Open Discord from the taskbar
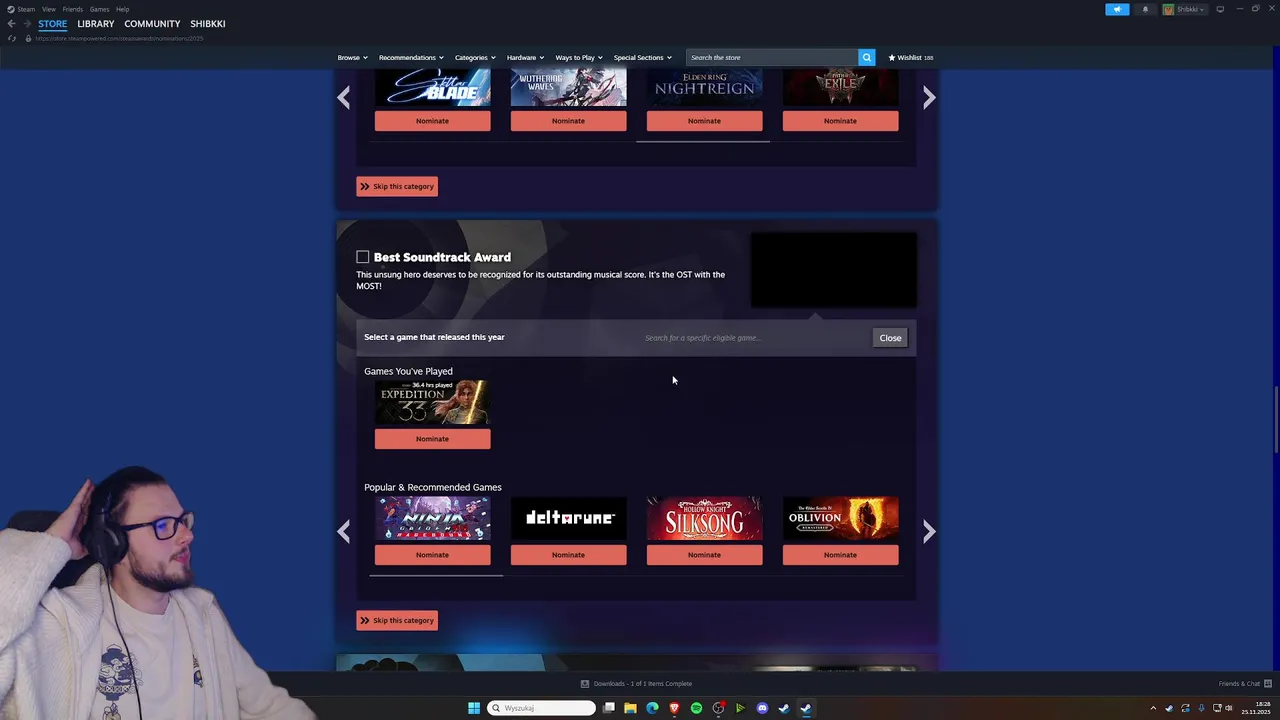Image resolution: width=1280 pixels, height=720 pixels. pos(762,708)
